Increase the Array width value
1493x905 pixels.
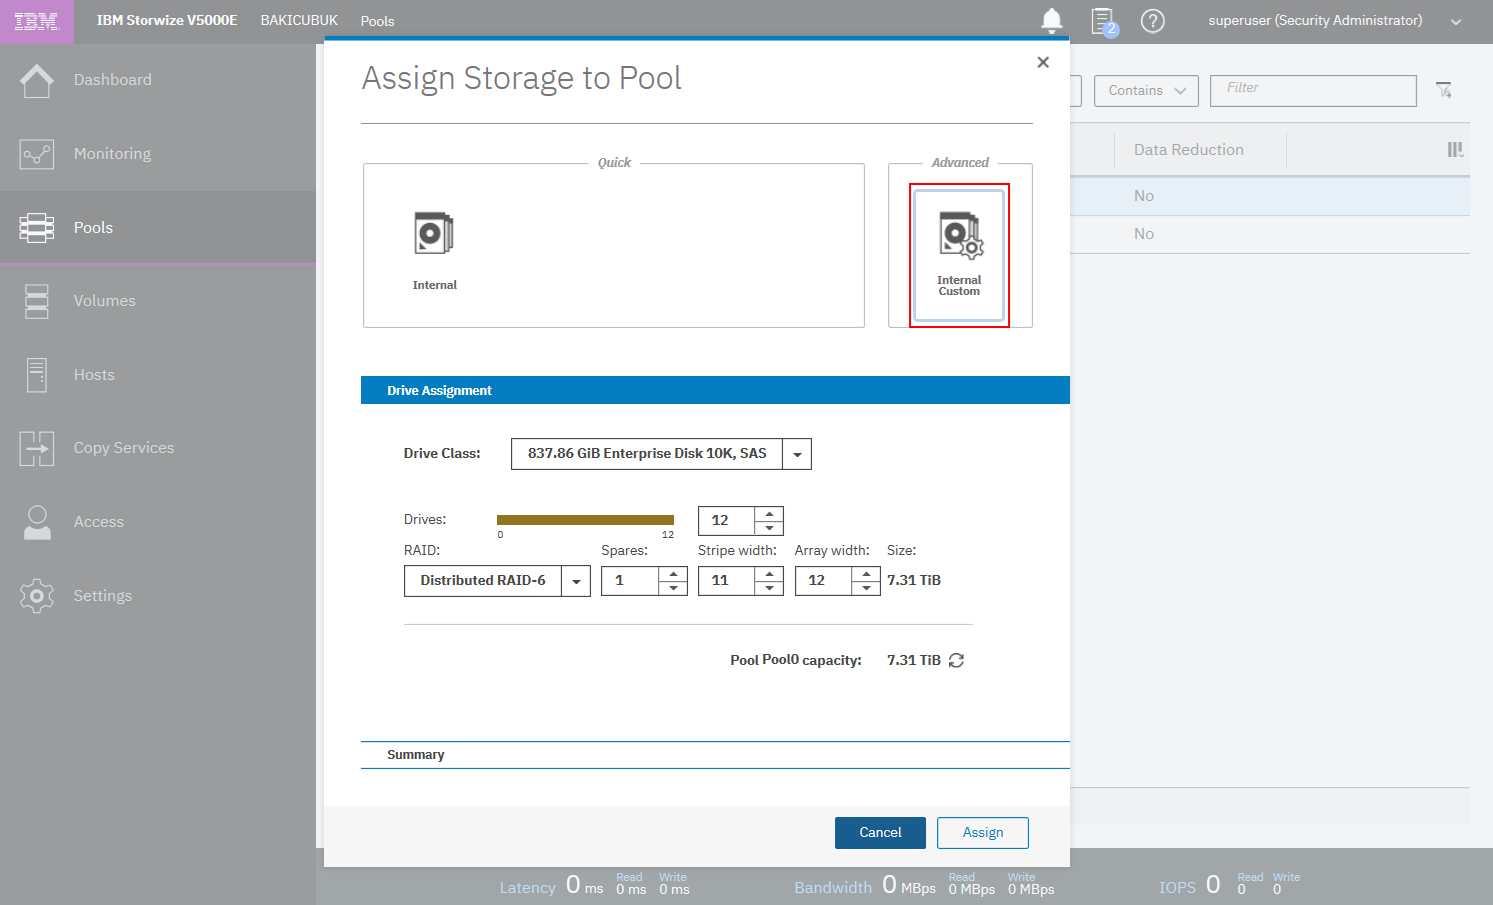click(866, 574)
